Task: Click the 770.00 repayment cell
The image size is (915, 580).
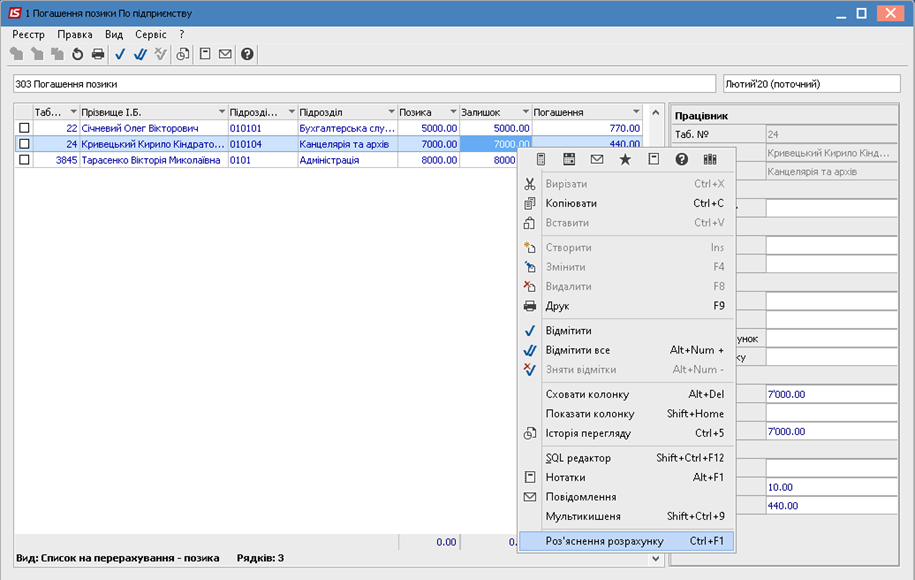Action: coord(587,128)
